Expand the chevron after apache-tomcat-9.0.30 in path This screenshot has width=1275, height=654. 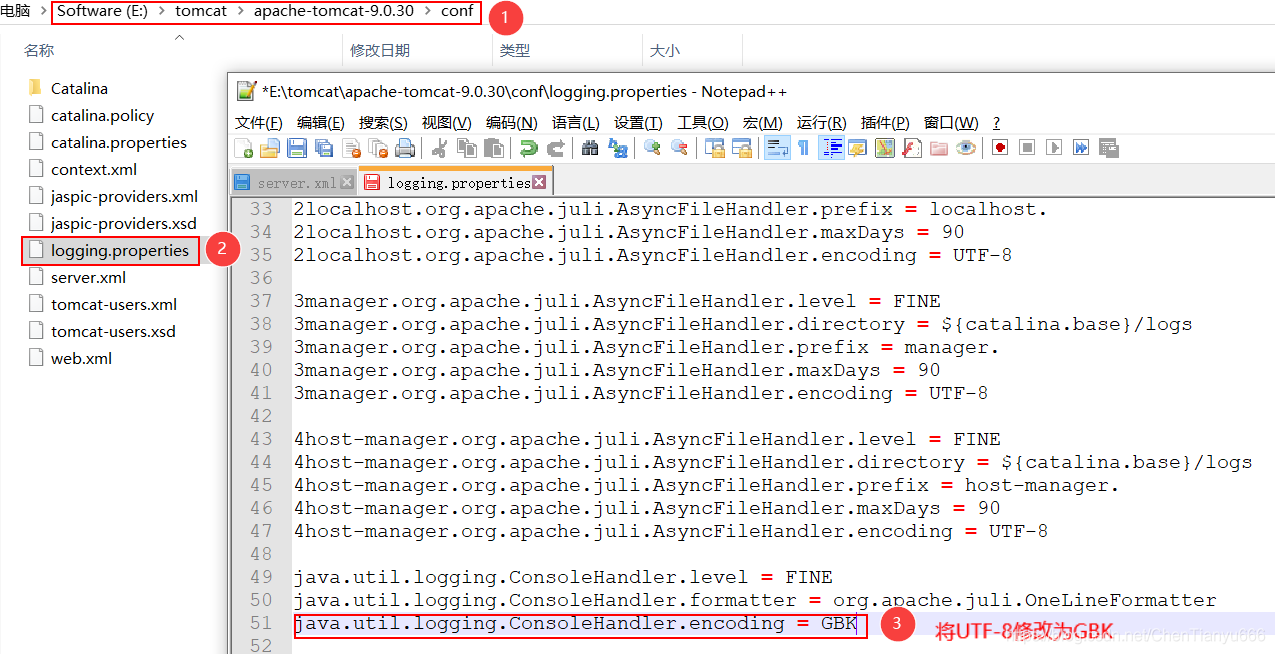[x=427, y=12]
